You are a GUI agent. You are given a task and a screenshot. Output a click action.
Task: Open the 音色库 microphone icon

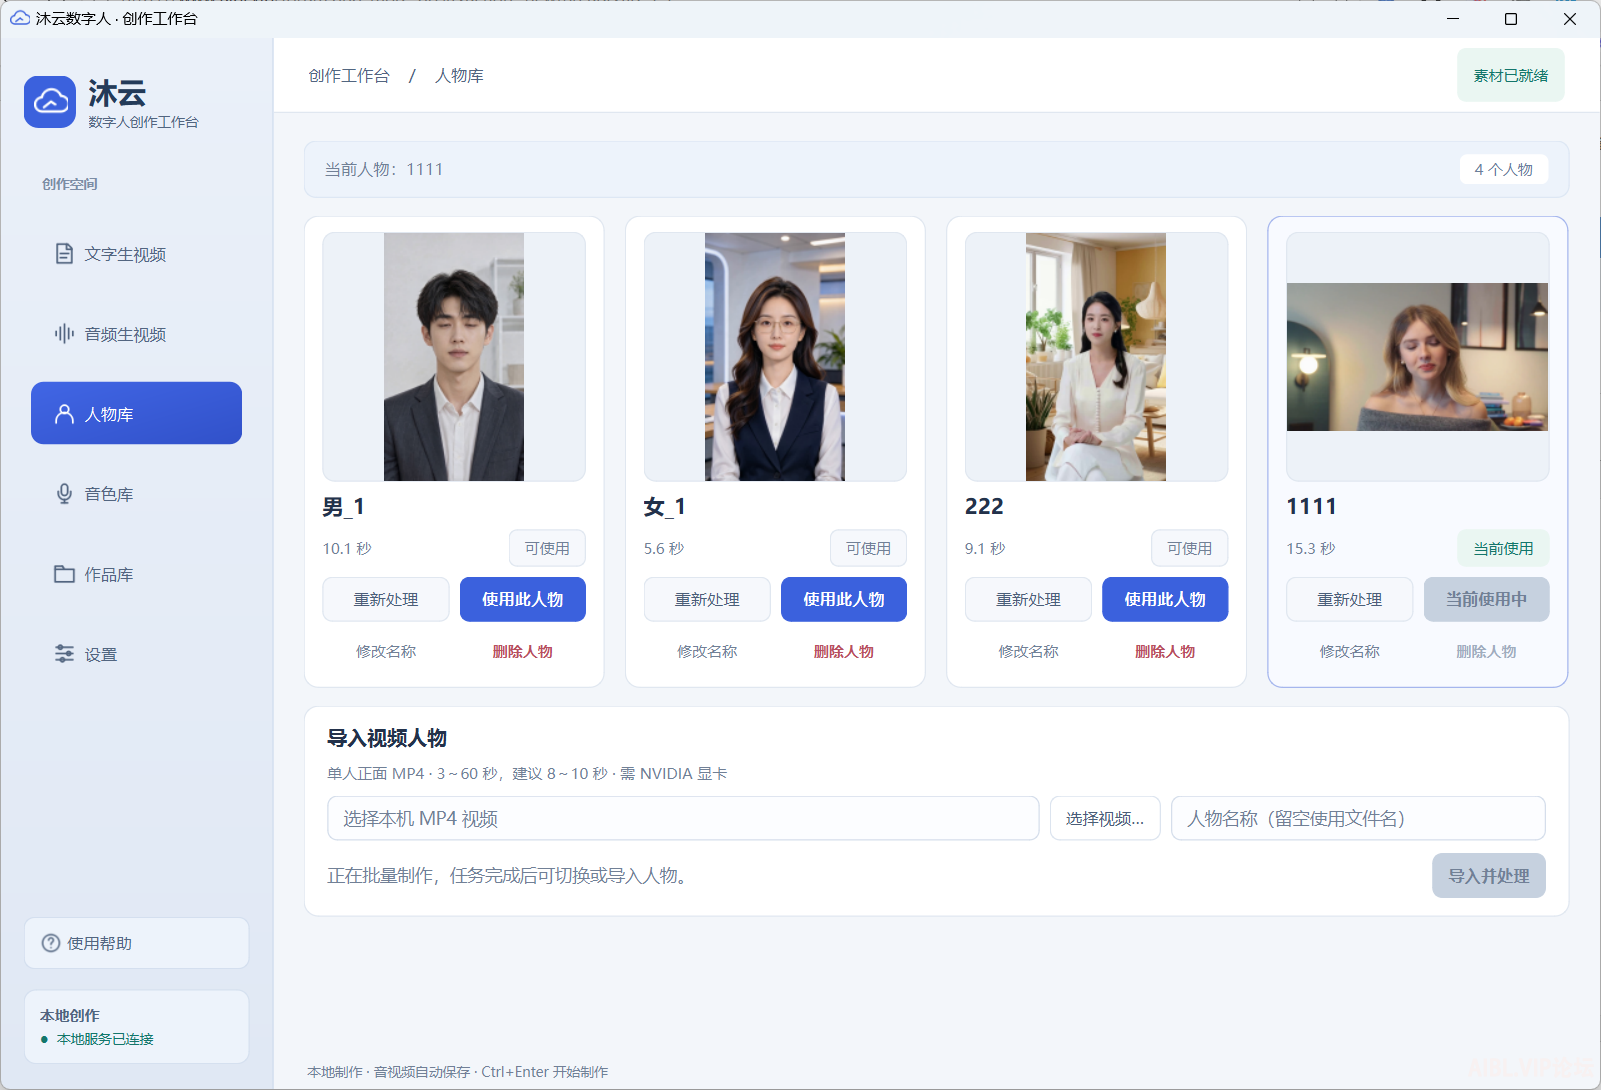64,494
